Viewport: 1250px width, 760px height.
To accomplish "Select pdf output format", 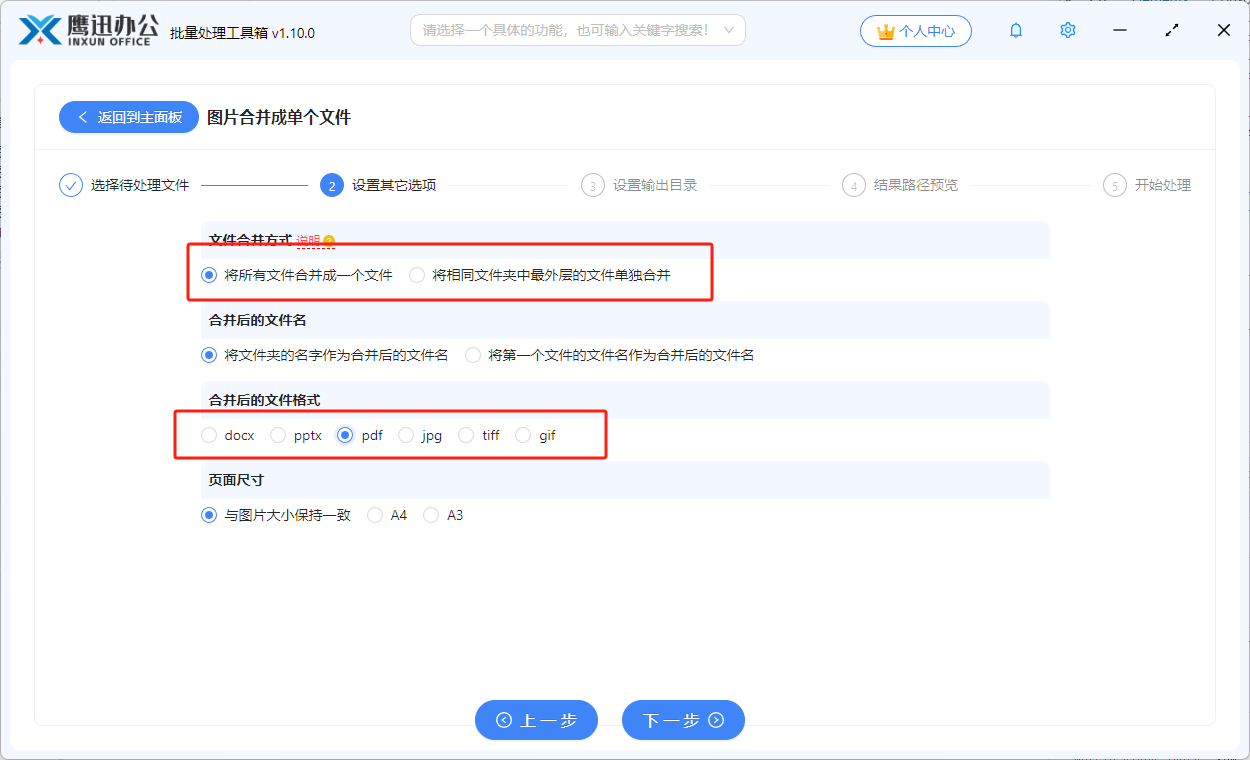I will tap(360, 435).
